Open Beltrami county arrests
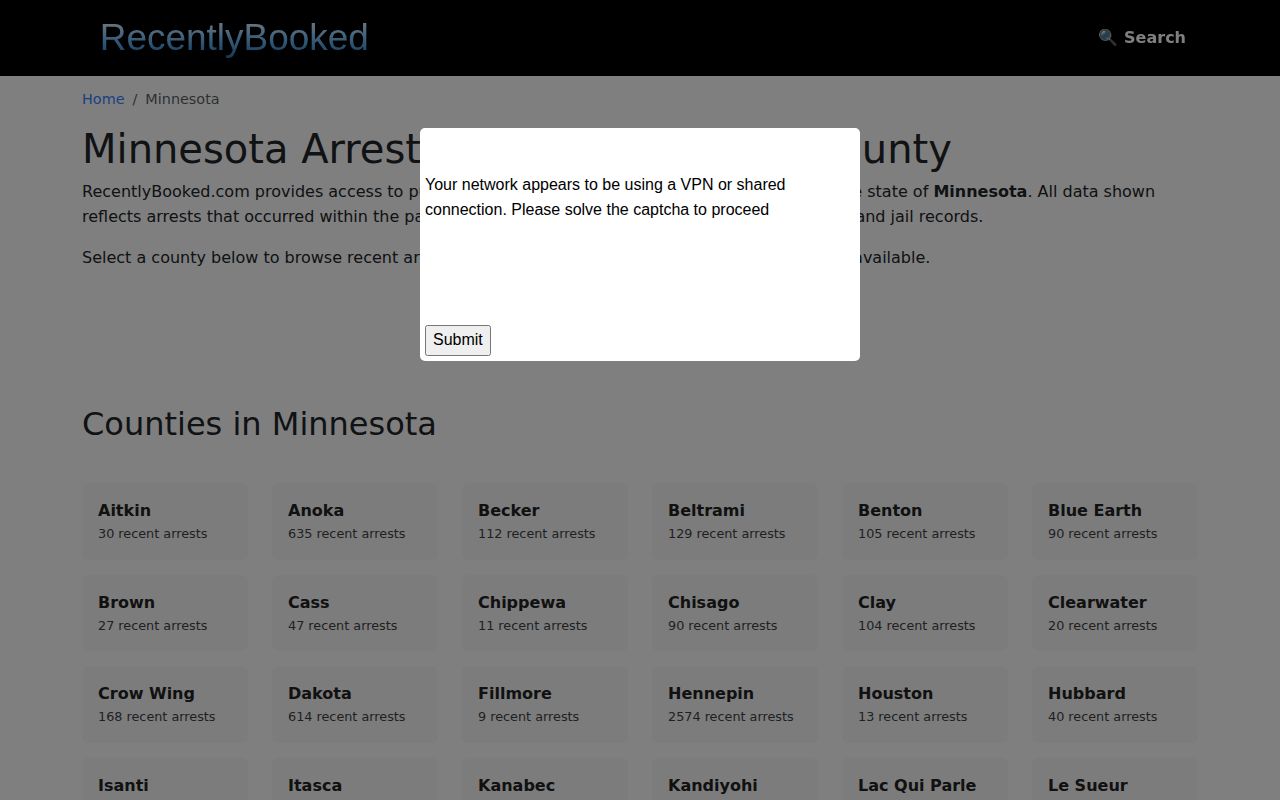 point(735,520)
